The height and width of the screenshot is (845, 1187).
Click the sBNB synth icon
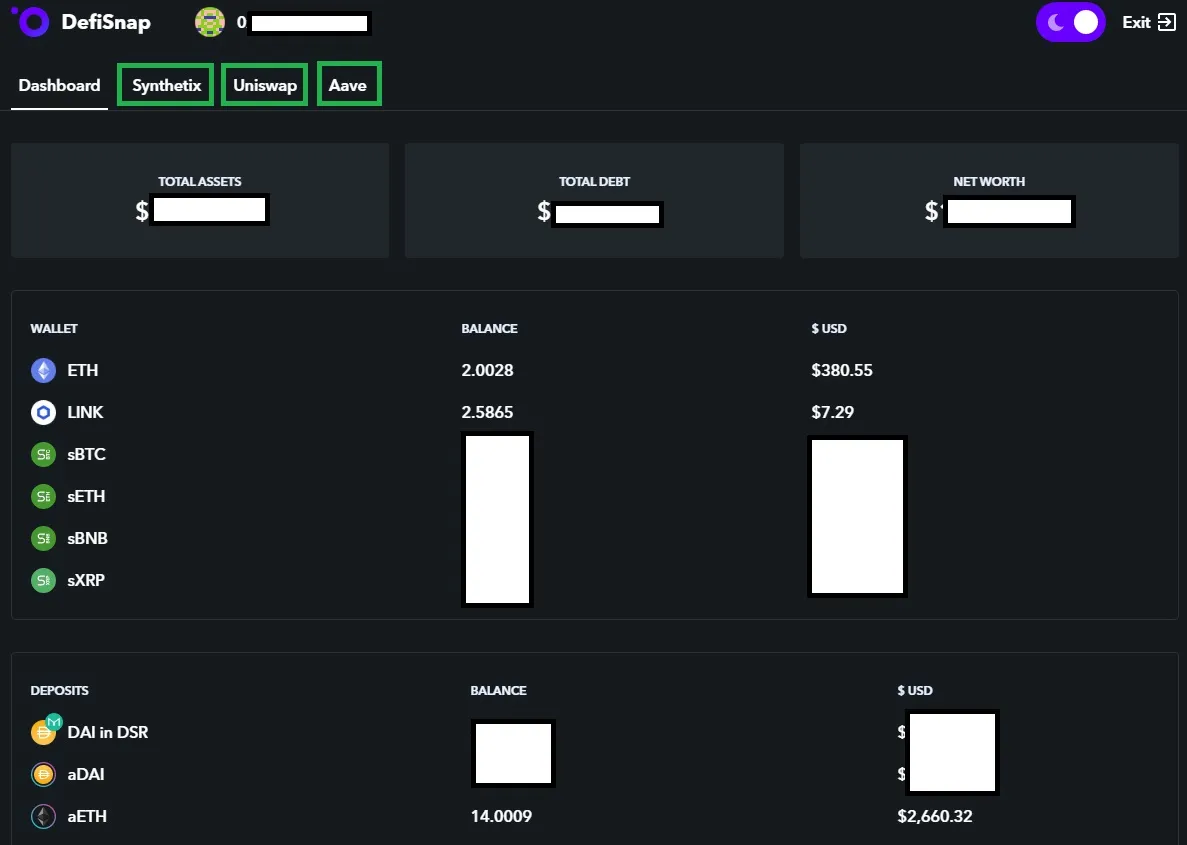43,538
